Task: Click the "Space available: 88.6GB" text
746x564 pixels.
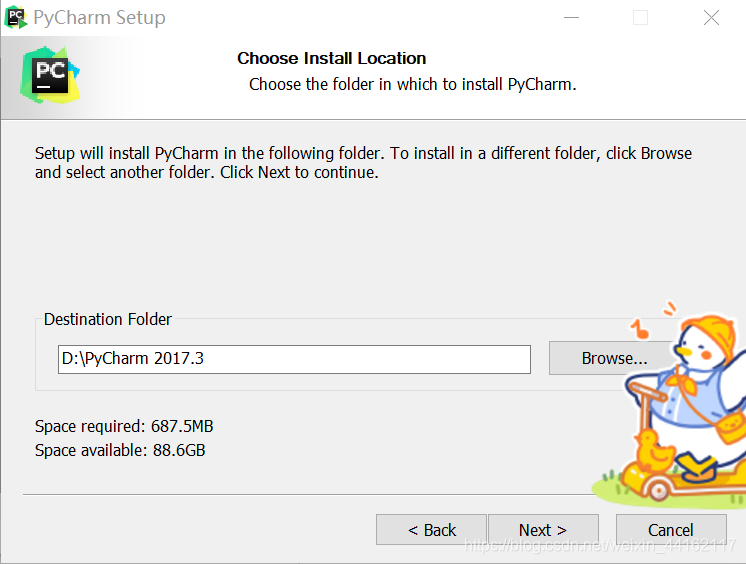Action: [x=120, y=450]
